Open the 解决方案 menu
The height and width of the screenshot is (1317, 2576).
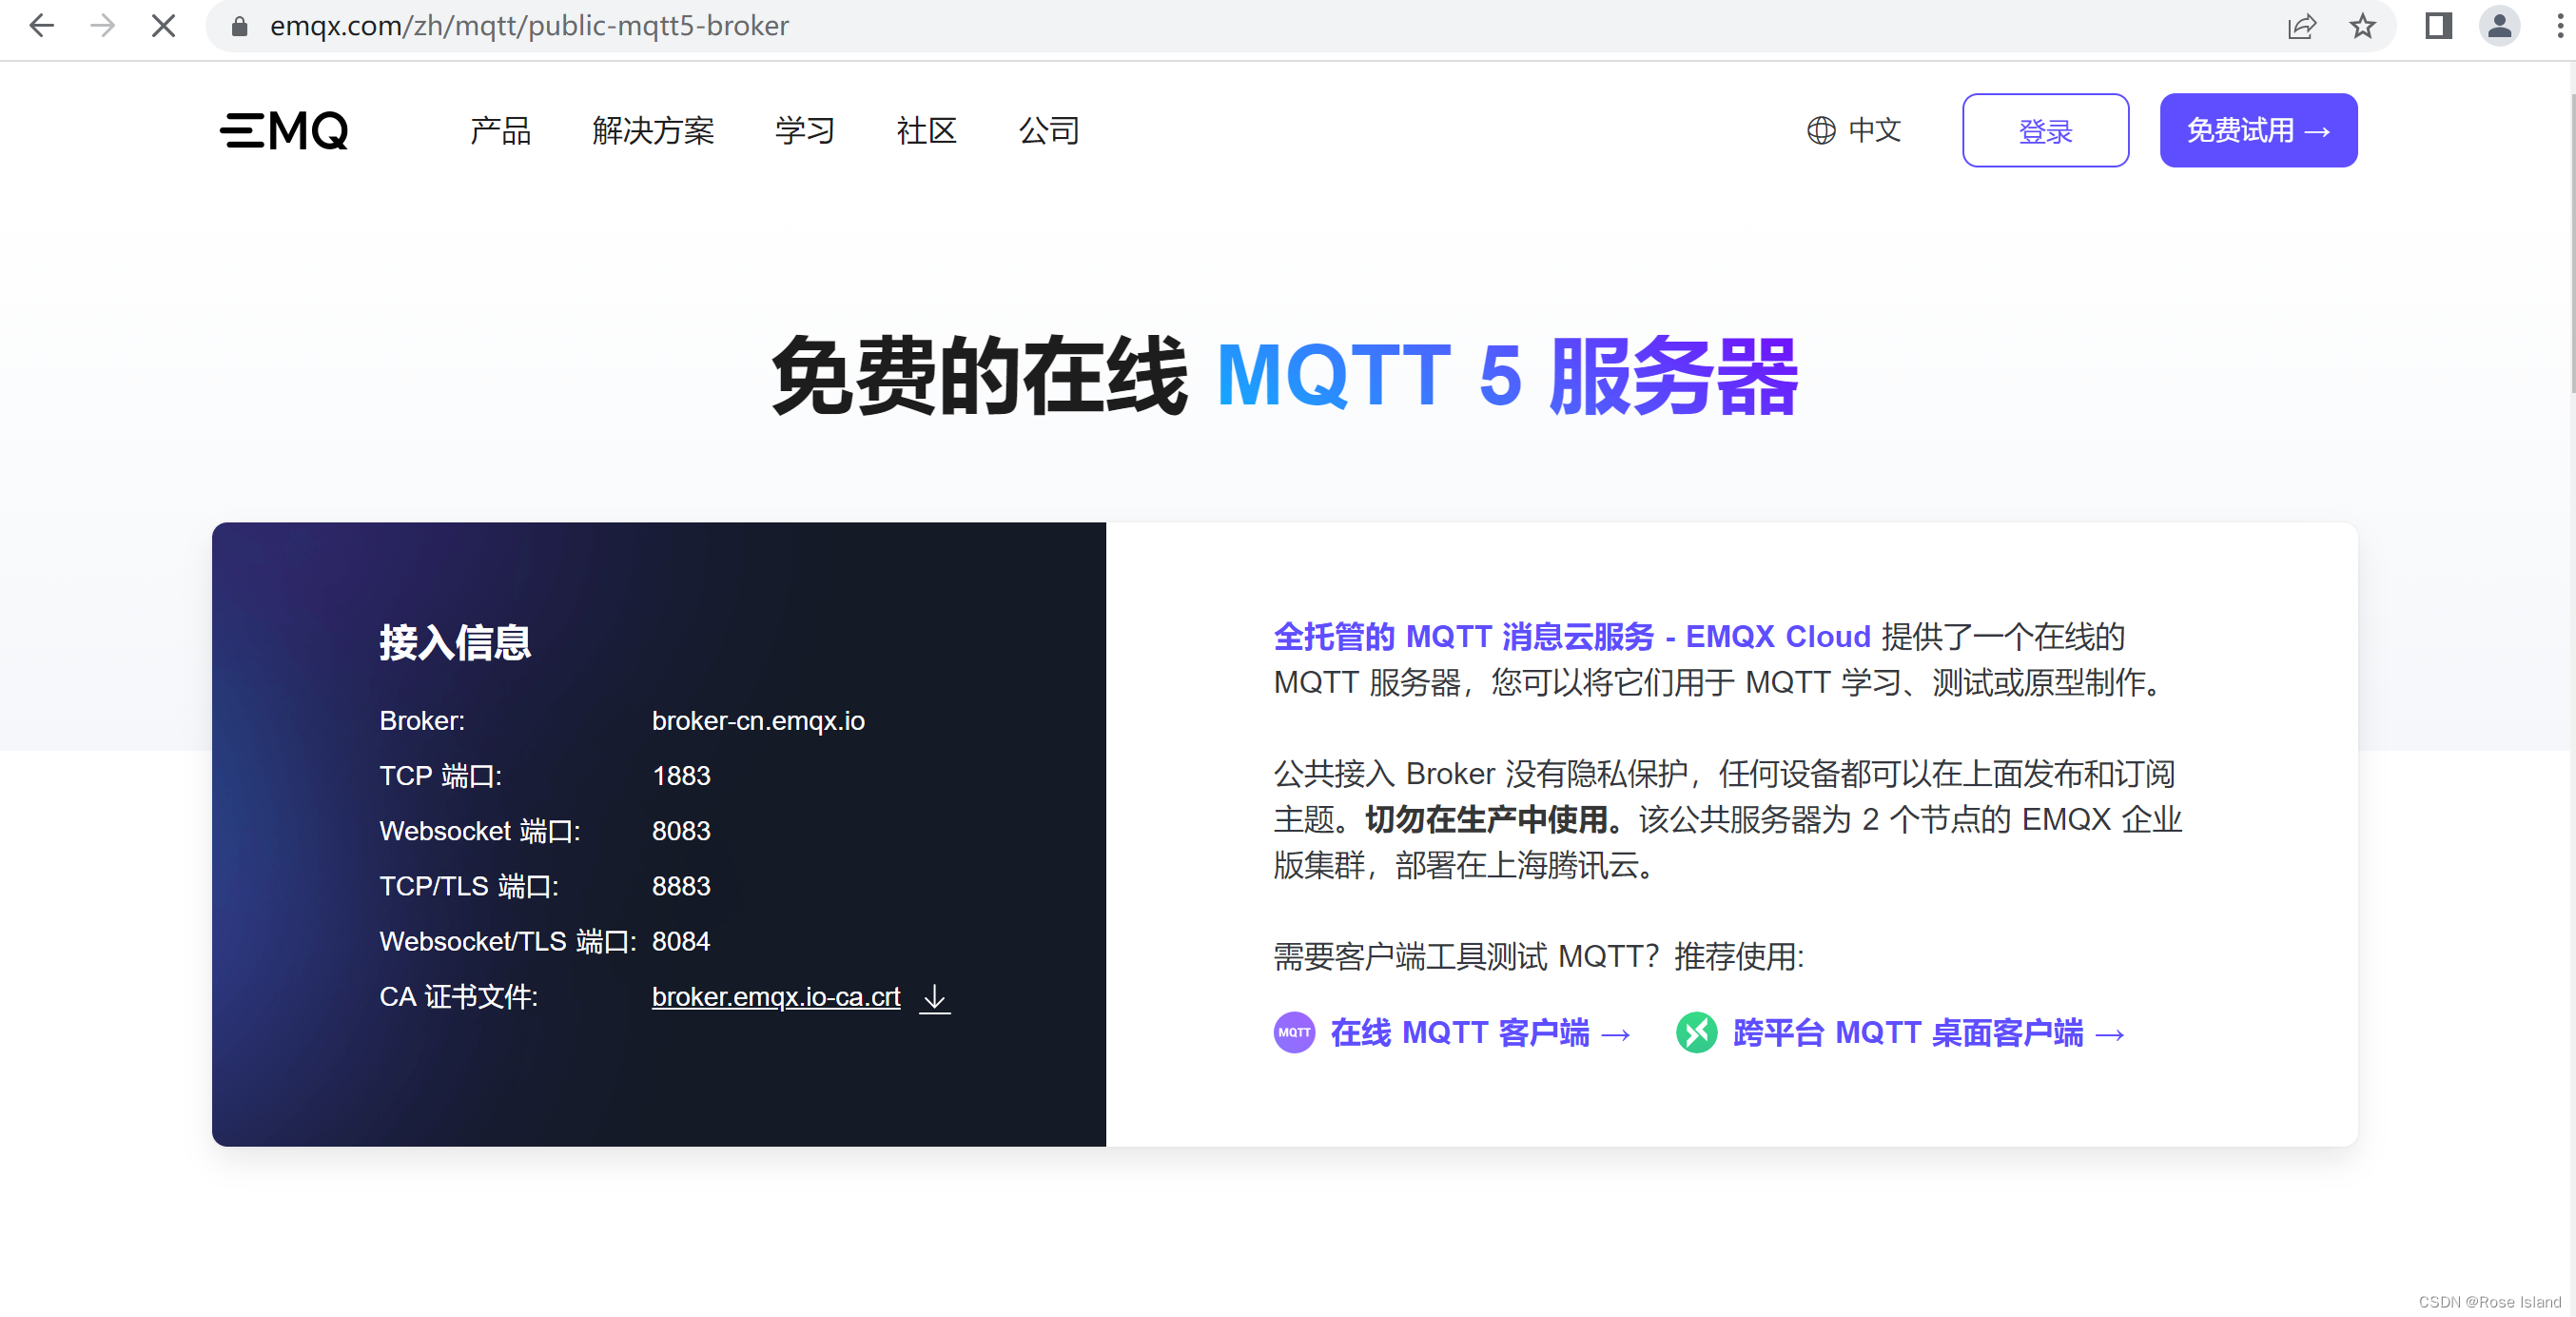click(x=652, y=130)
